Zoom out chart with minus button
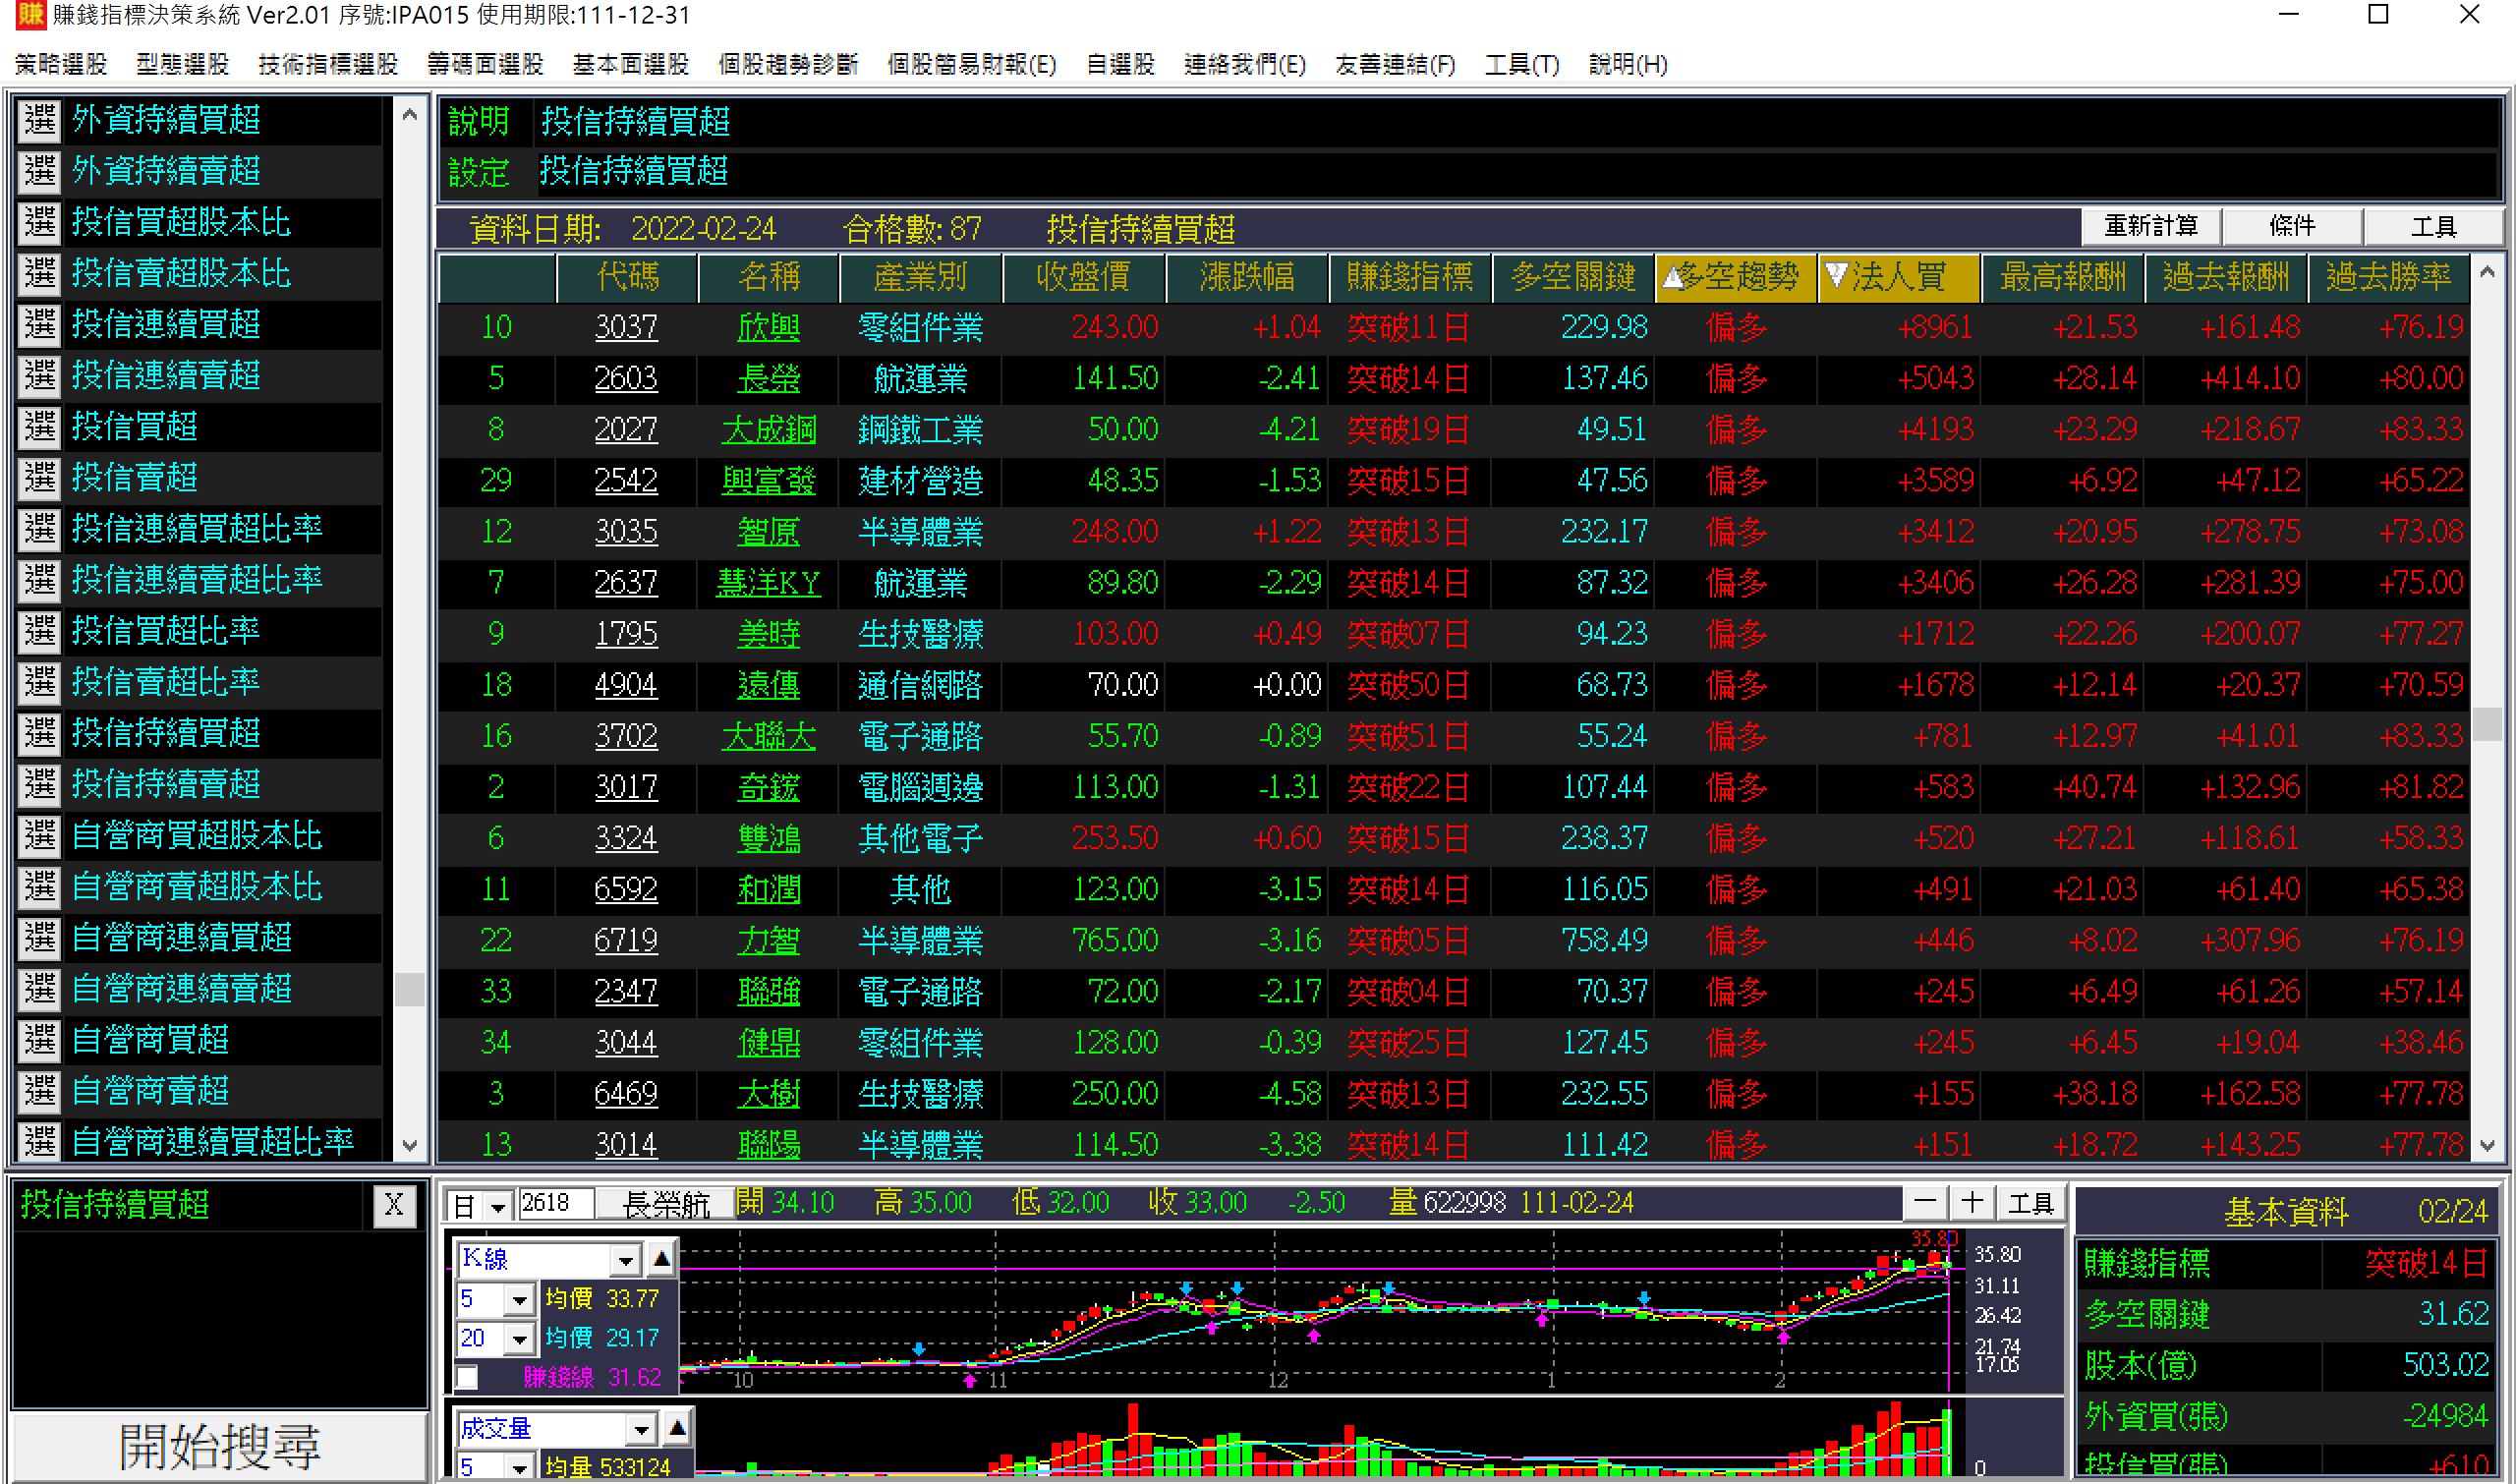The width and height of the screenshot is (2516, 1484). 1925,1203
